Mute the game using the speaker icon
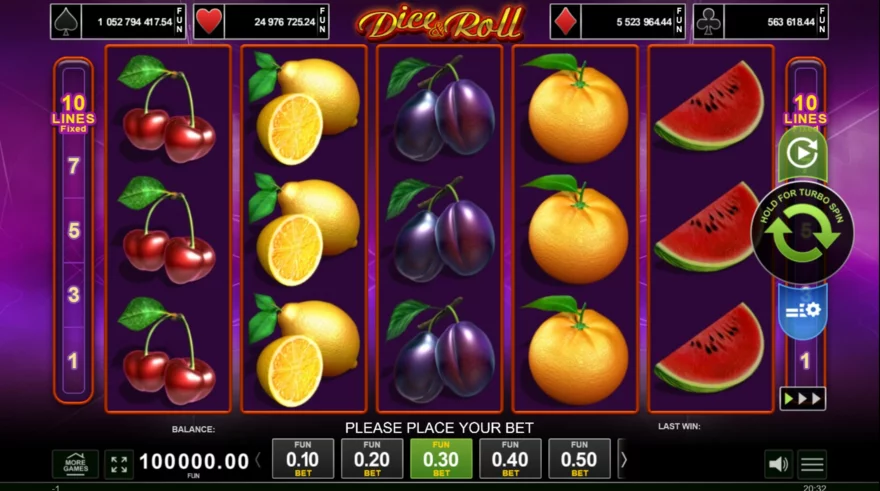 point(778,464)
